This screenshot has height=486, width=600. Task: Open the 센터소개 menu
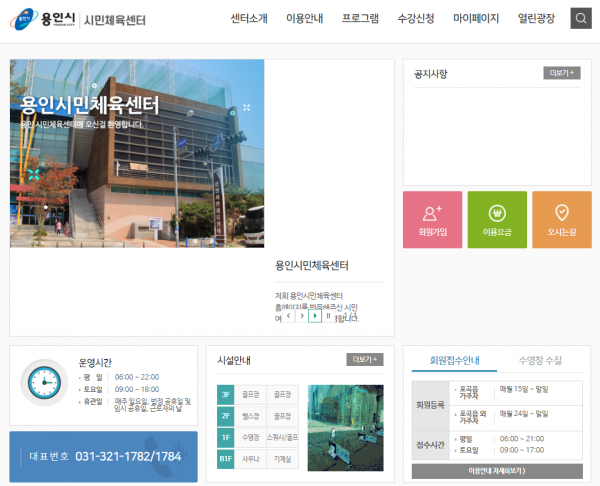click(x=248, y=18)
